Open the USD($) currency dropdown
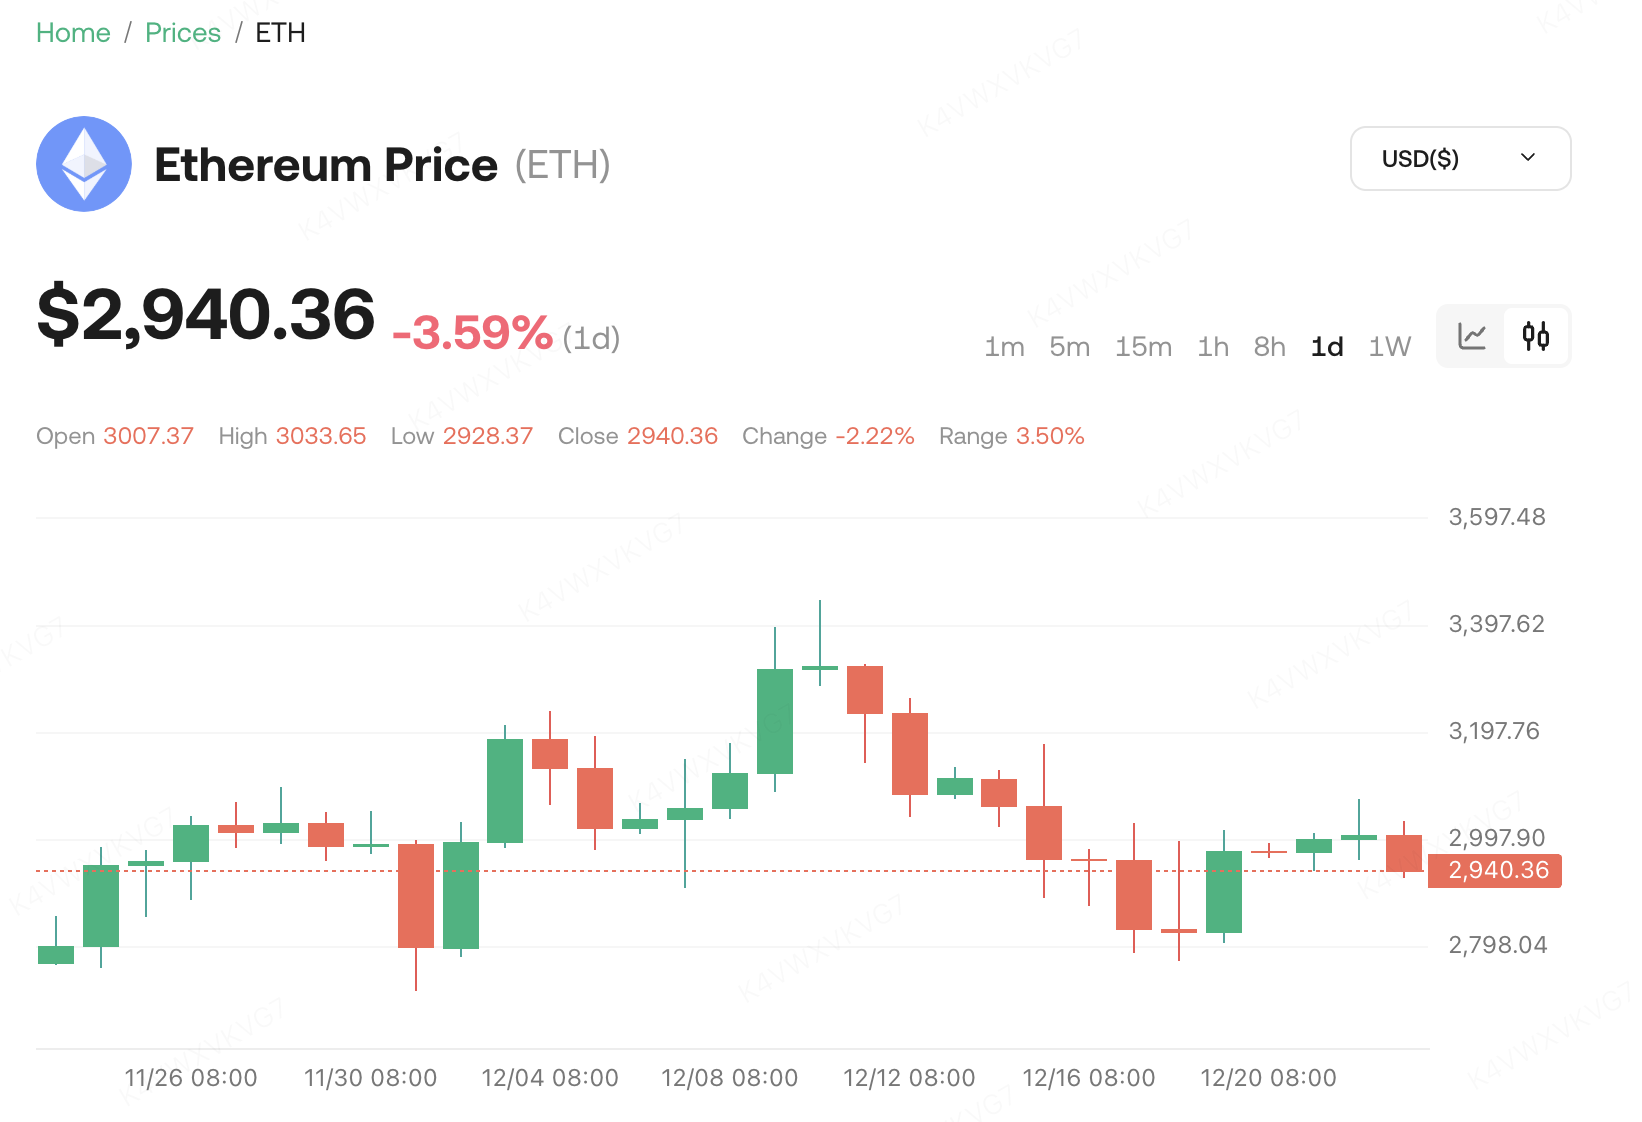Screen dimensions: 1642x1122 1459,159
